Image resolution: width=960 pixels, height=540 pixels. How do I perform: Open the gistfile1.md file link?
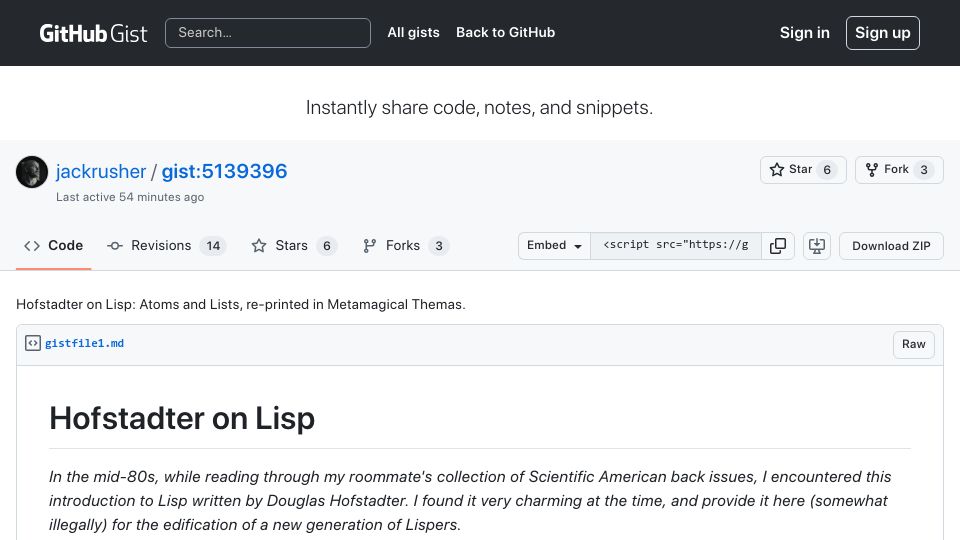tap(84, 343)
